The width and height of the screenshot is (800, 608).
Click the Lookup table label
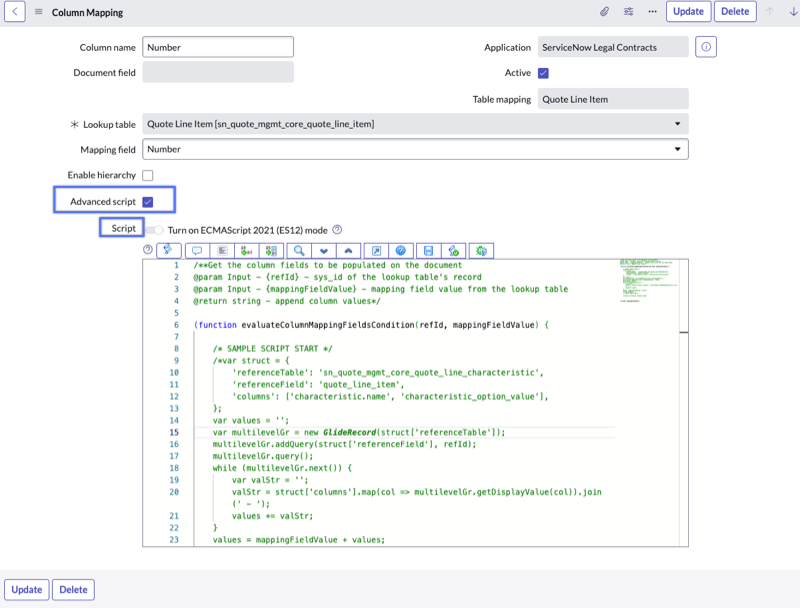click(x=109, y=124)
